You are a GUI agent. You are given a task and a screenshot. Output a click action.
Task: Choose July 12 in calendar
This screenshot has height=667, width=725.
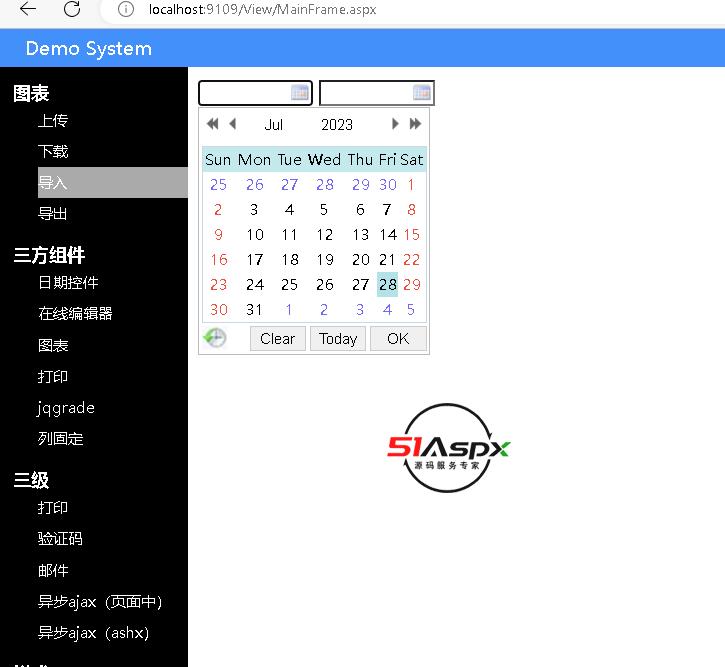pos(325,234)
